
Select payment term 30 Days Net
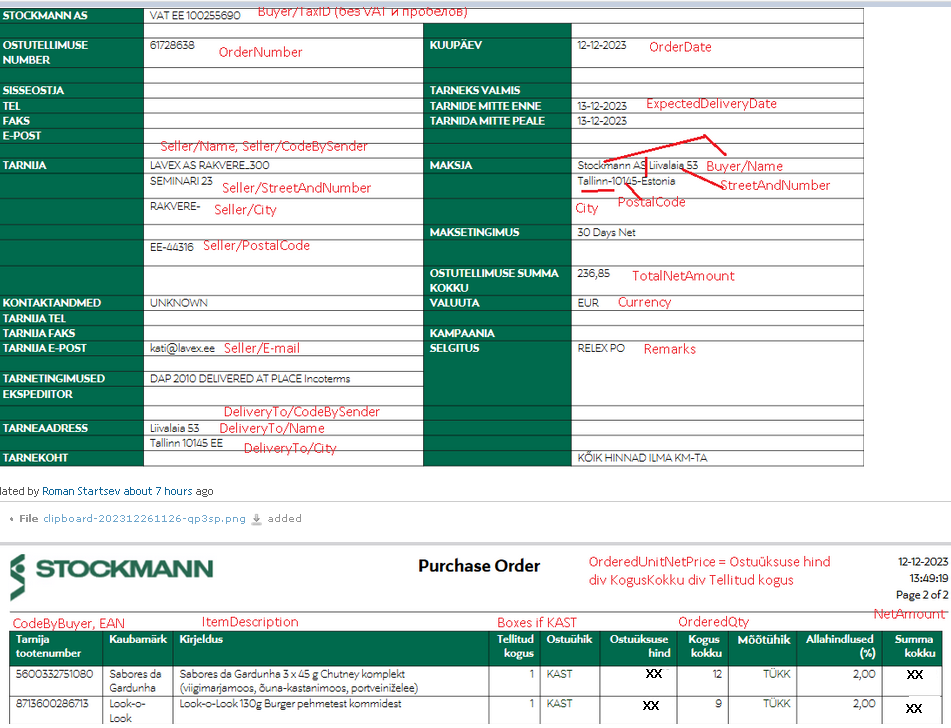click(607, 232)
